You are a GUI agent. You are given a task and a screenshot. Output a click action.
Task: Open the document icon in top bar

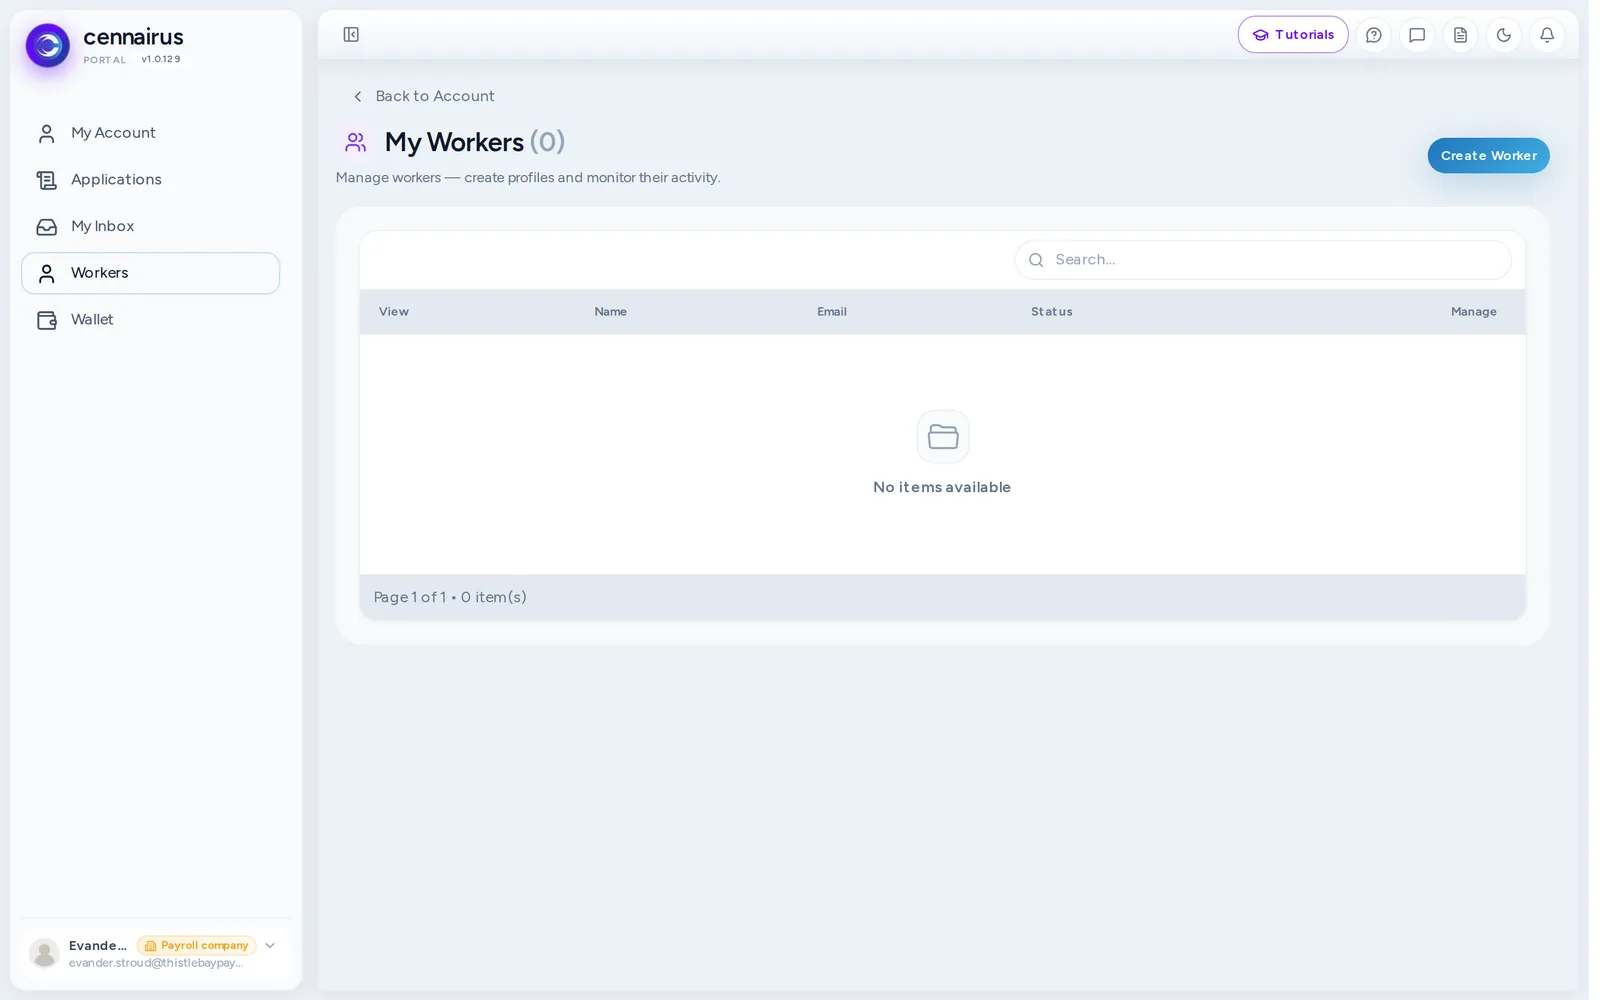pyautogui.click(x=1460, y=35)
